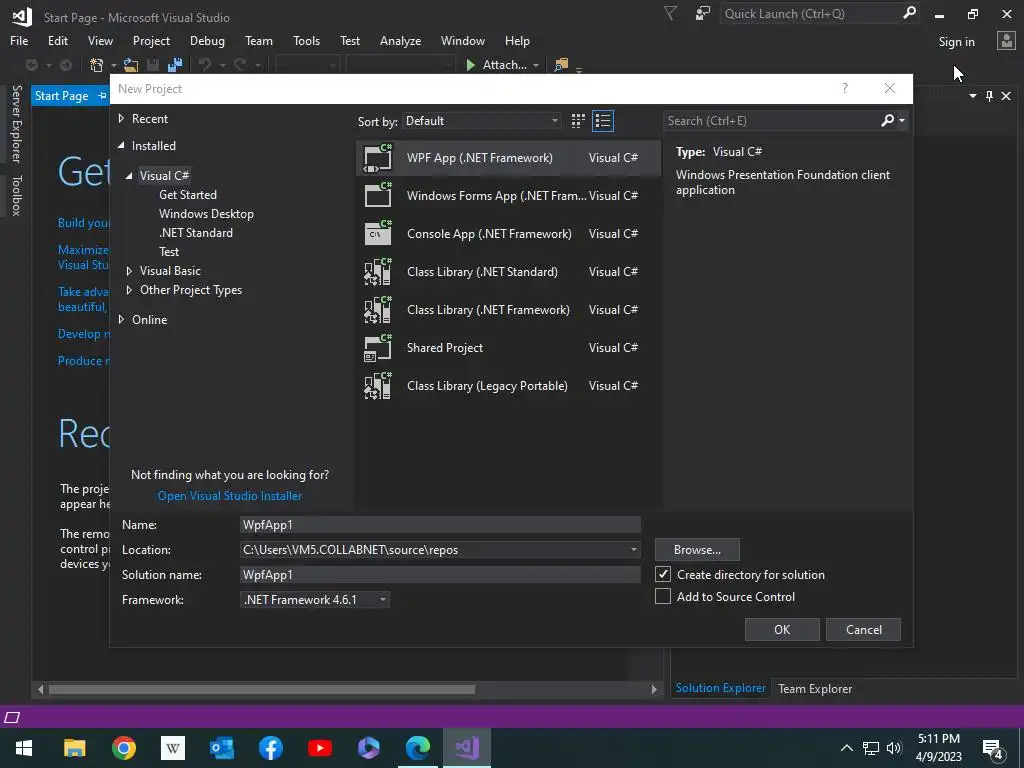
Task: Click the Solution name input field
Action: (440, 575)
